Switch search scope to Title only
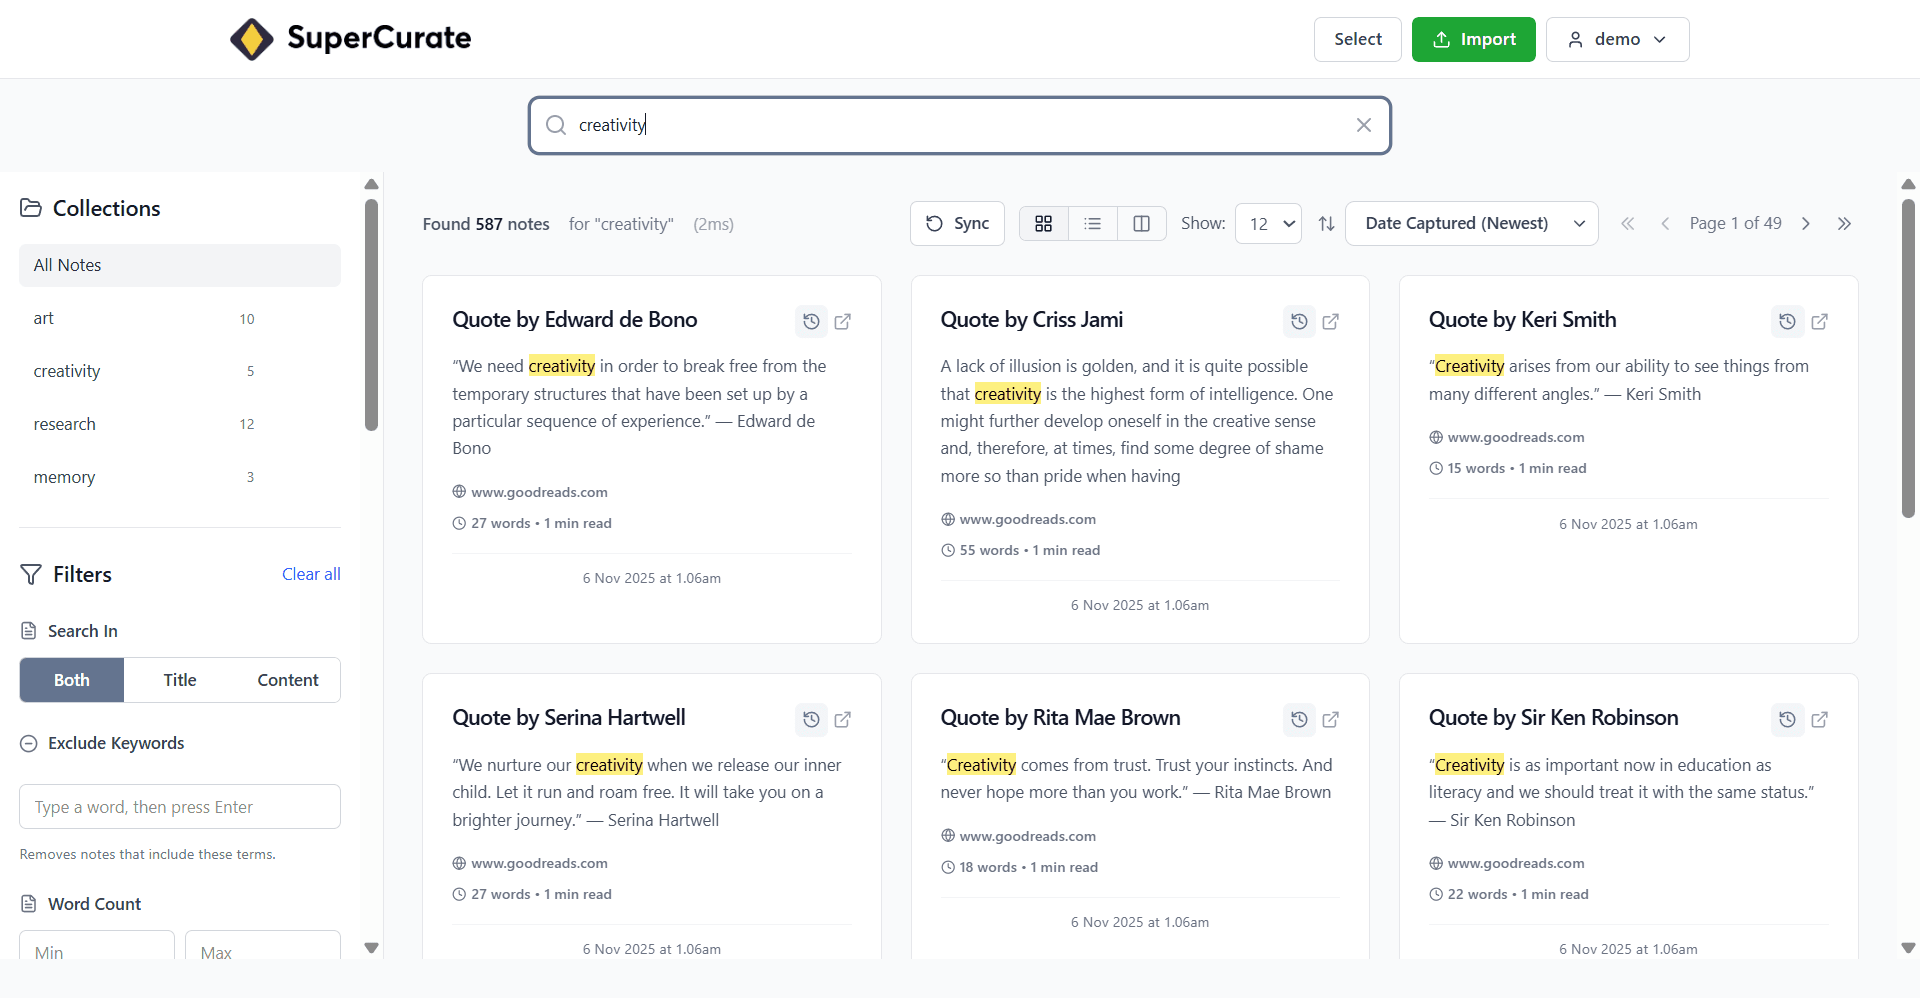 coord(180,679)
